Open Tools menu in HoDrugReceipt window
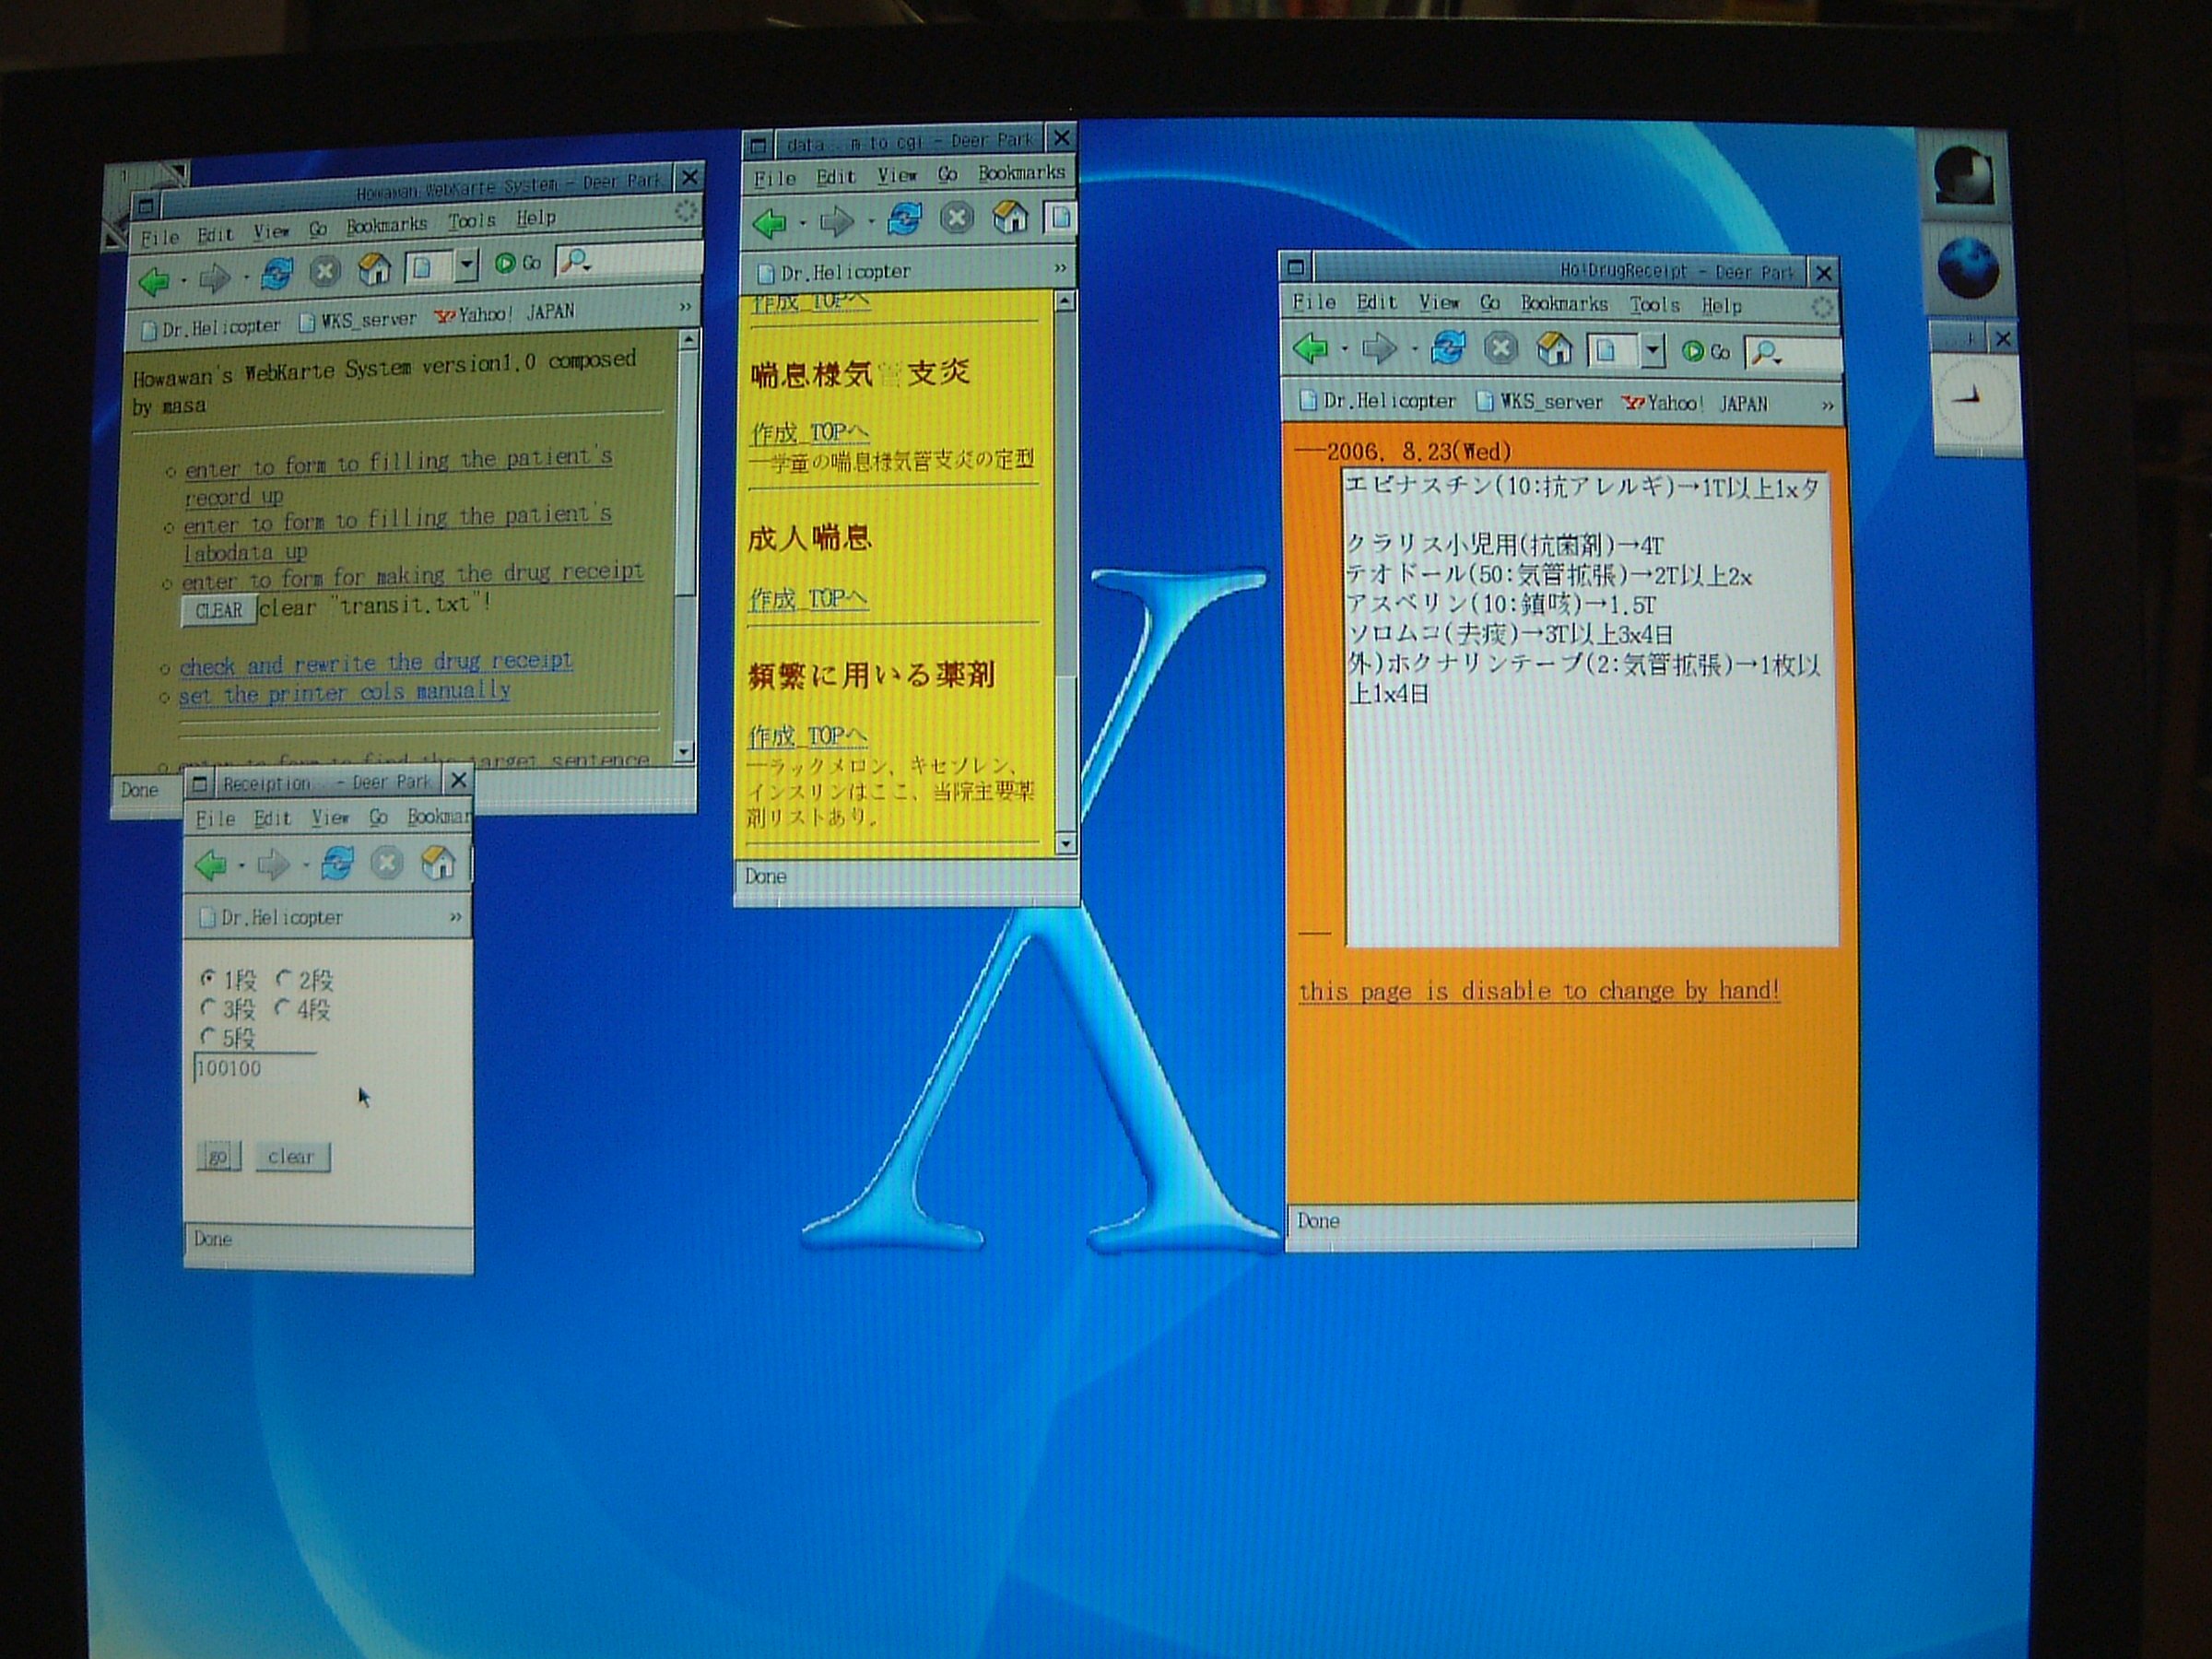Screen dimensions: 2212x1659 [1654, 304]
